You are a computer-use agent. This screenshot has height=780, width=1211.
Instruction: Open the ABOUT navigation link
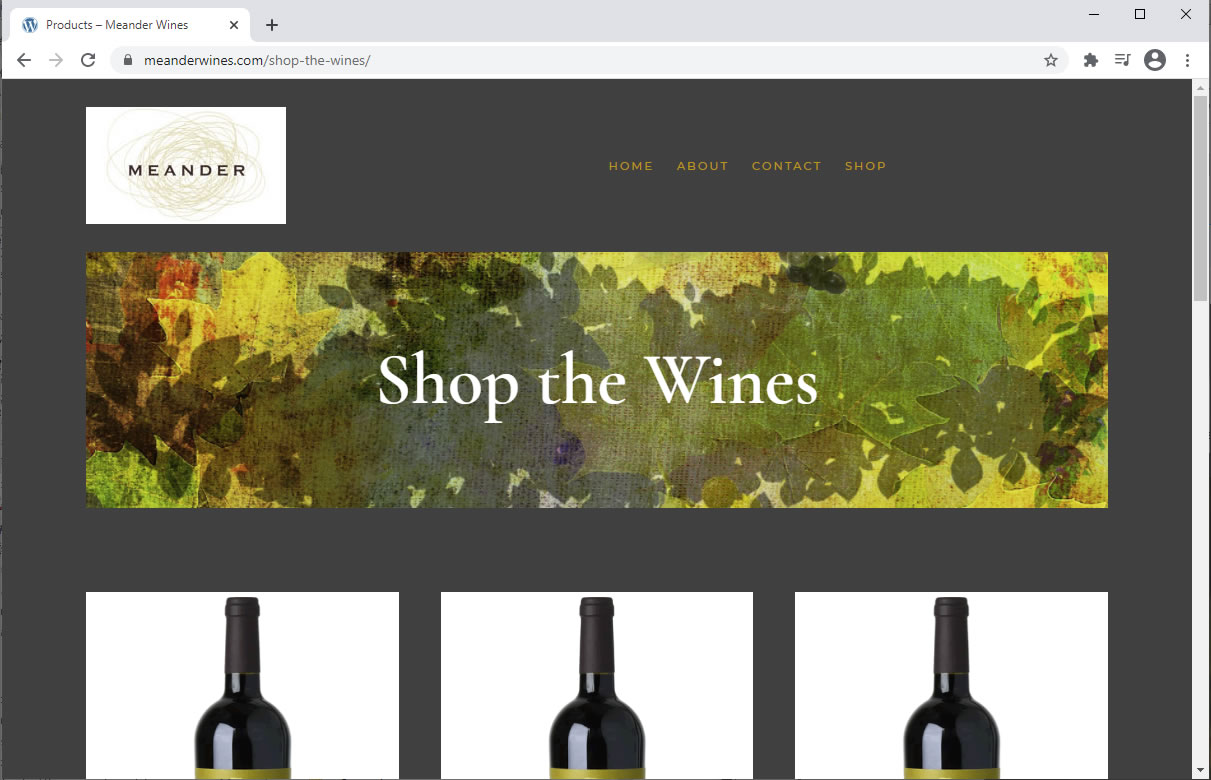(703, 166)
